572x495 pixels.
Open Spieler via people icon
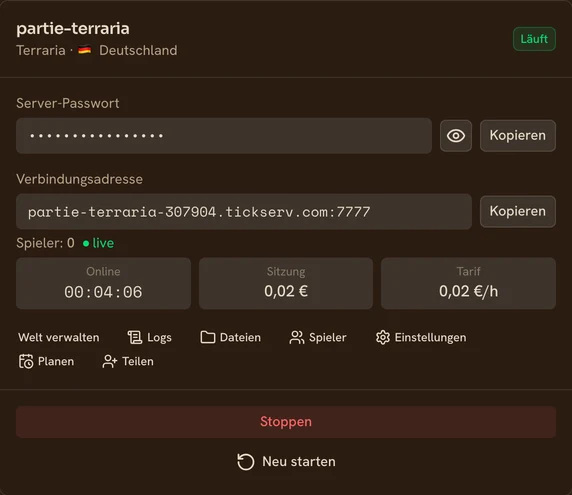click(297, 337)
